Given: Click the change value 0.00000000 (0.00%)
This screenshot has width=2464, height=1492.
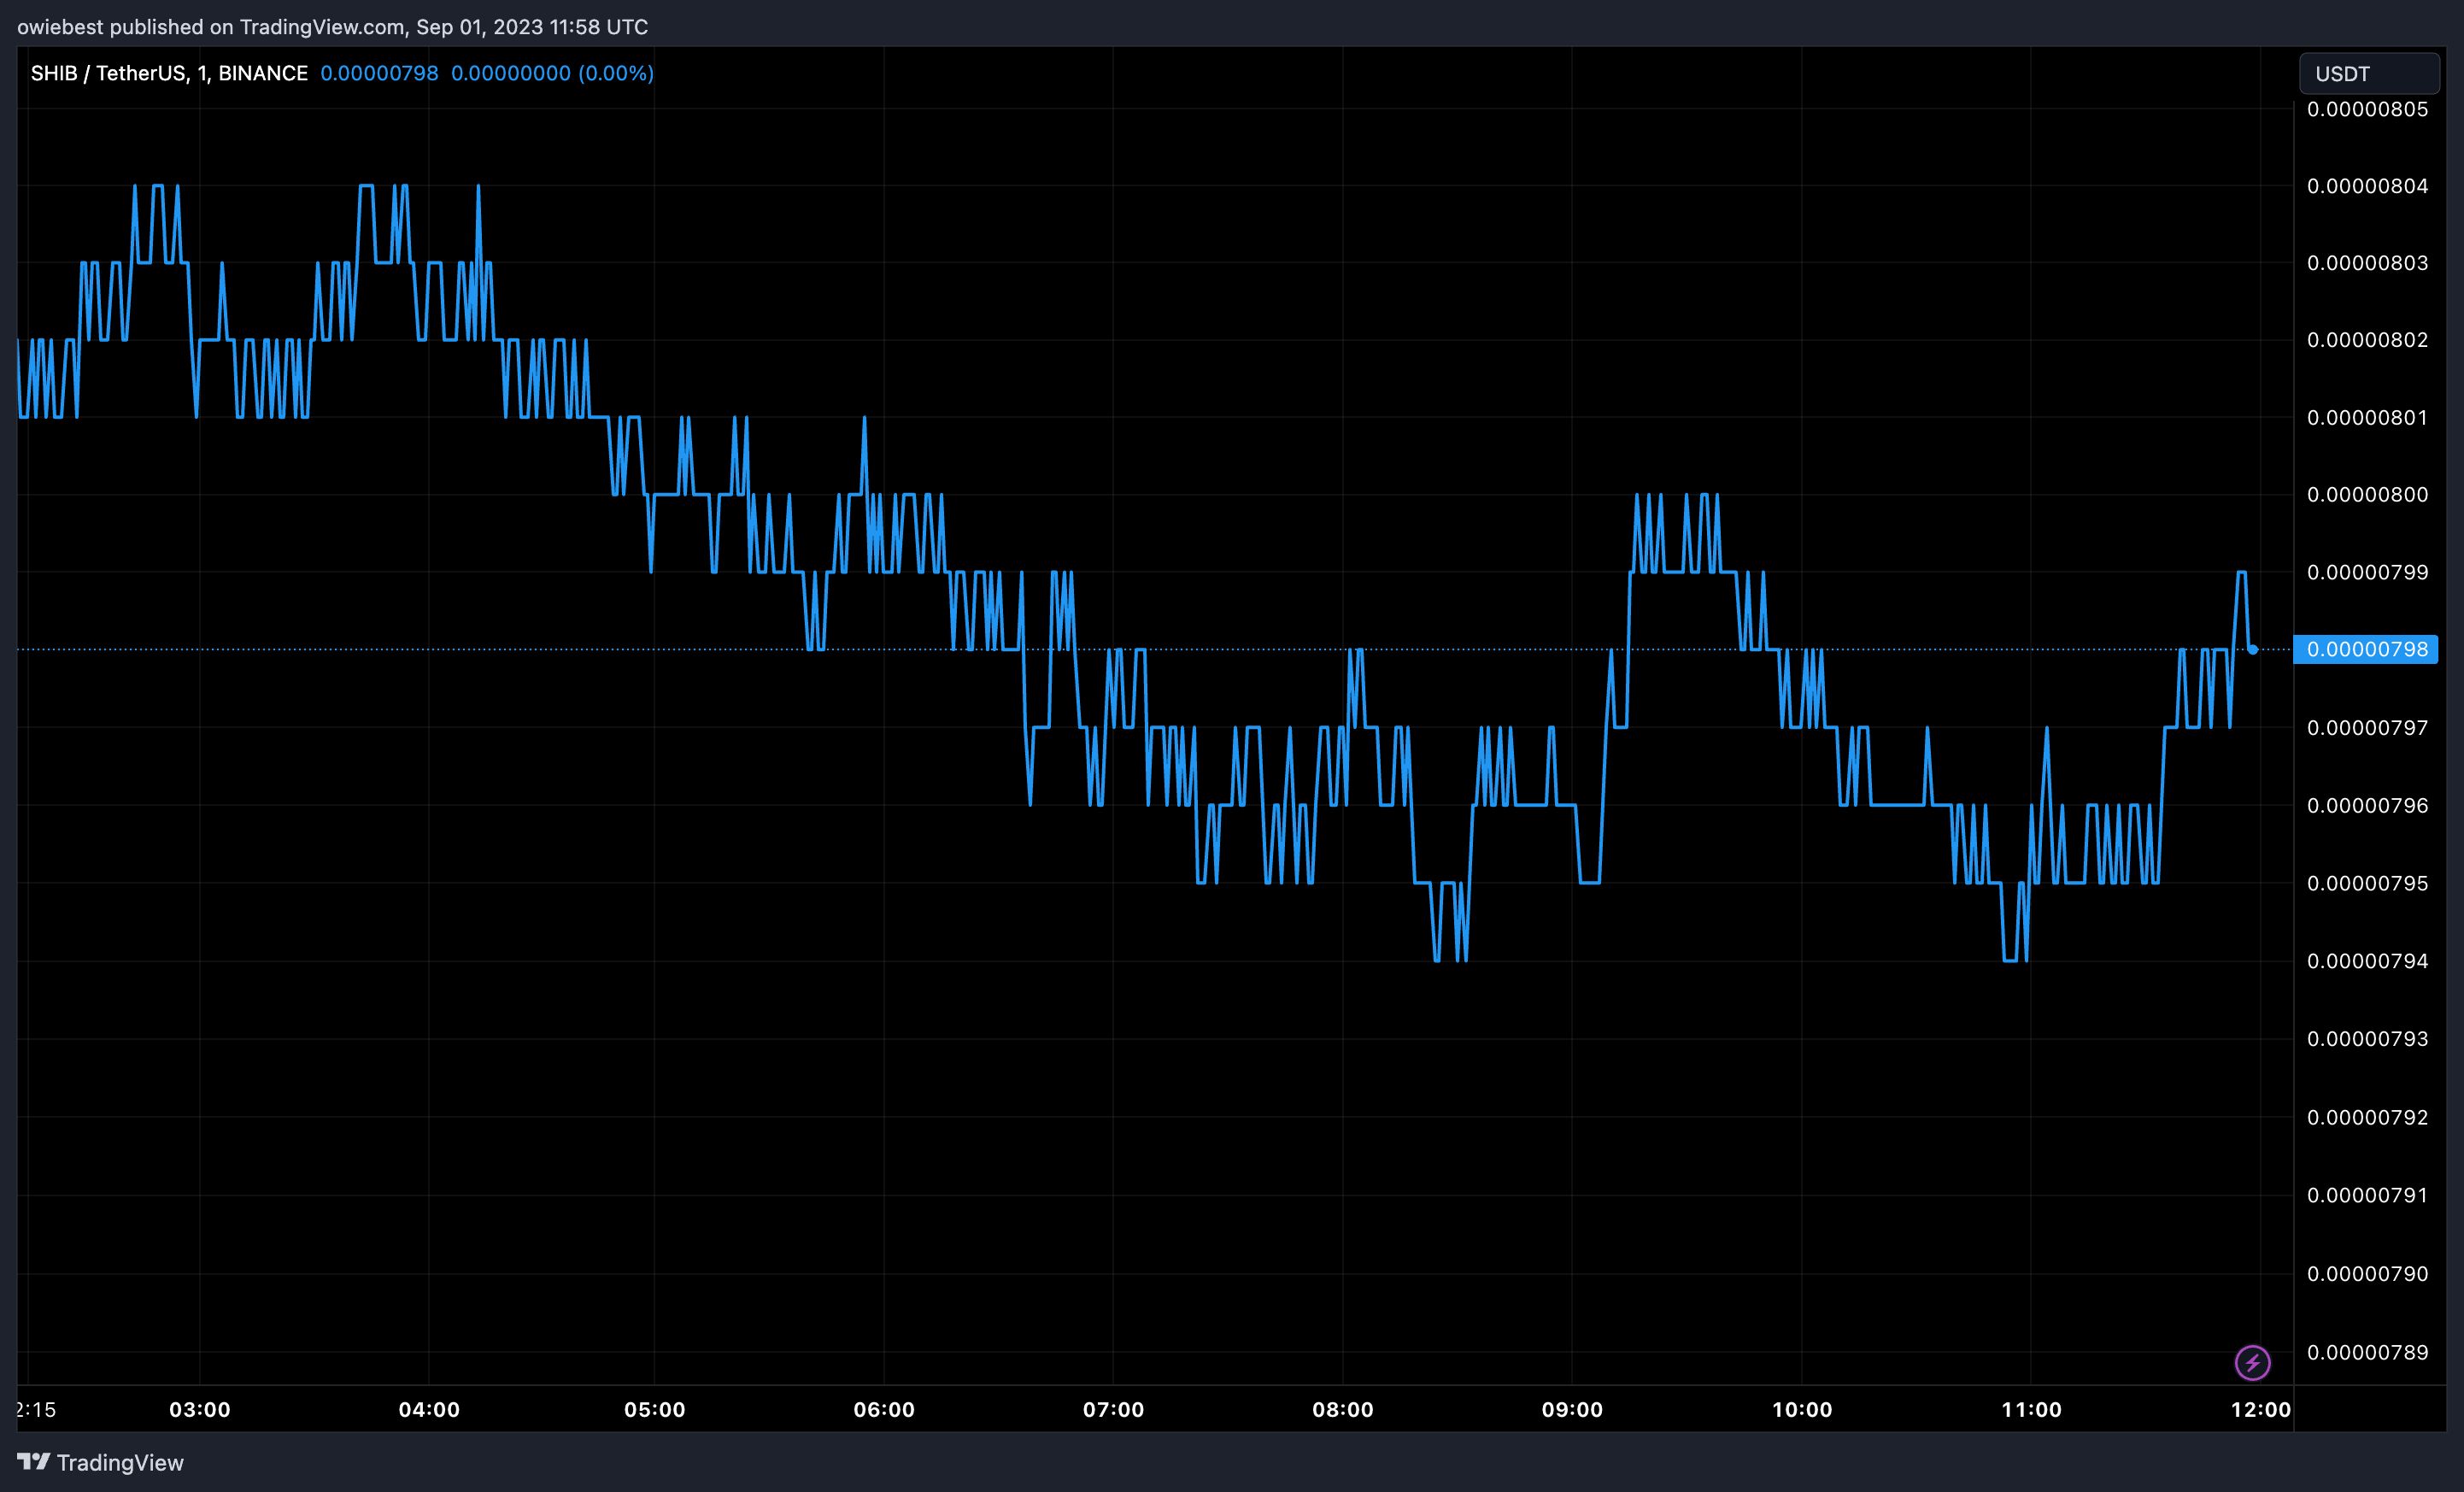Looking at the screenshot, I should 552,73.
